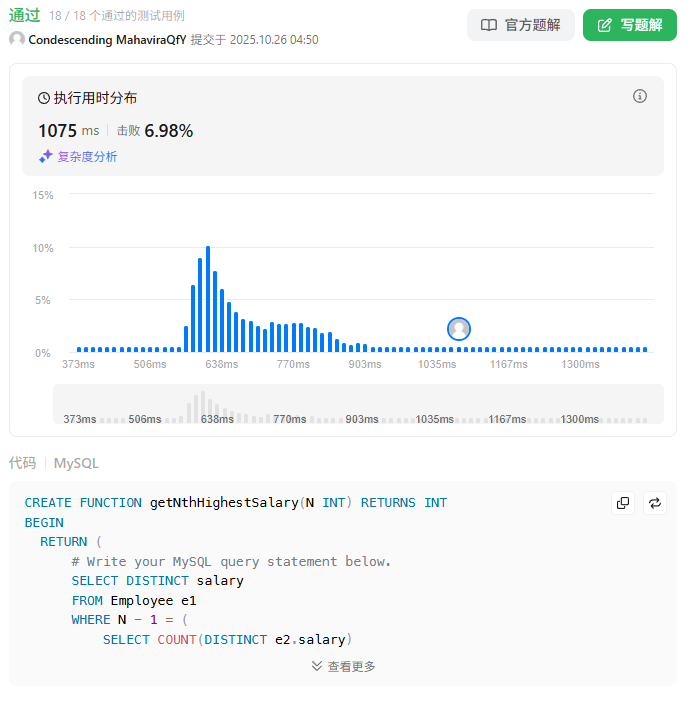Click the pencil icon in 写题解

click(x=604, y=25)
